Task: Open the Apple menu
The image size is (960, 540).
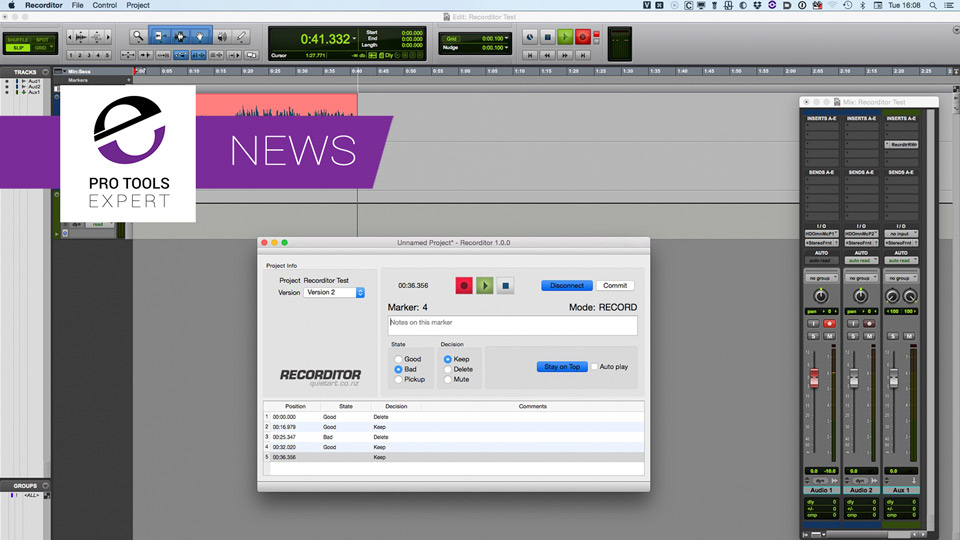Action: coord(11,5)
